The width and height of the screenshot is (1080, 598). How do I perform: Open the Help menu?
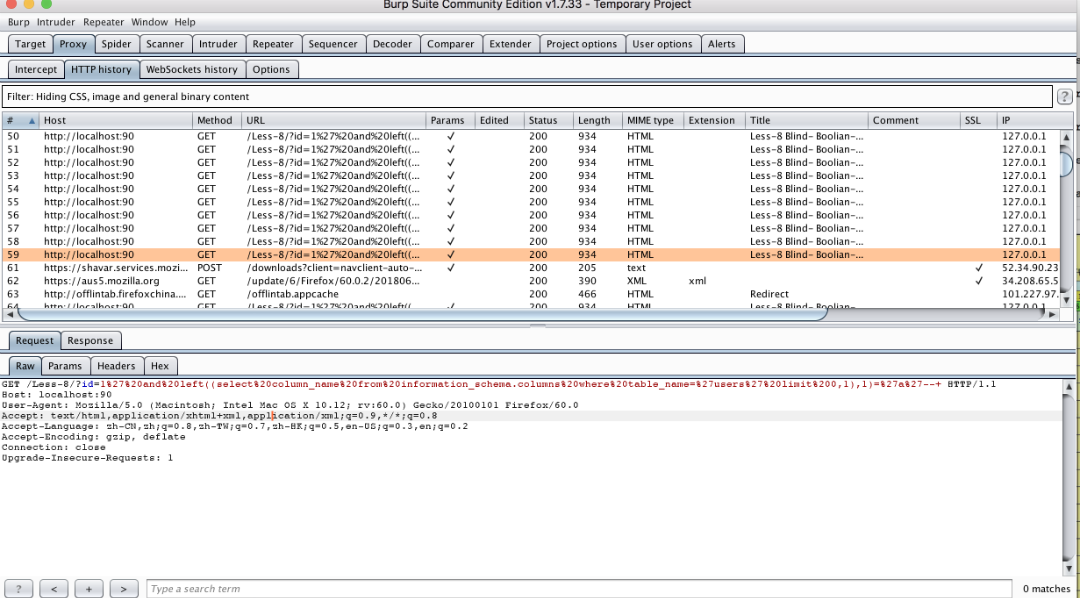pos(185,22)
